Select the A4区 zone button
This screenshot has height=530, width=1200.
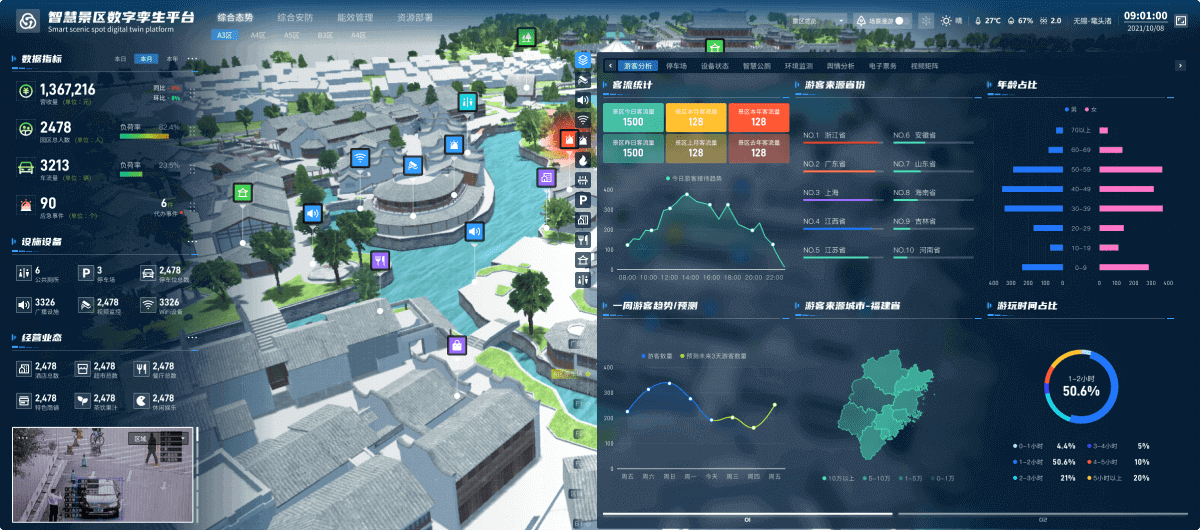pos(258,35)
